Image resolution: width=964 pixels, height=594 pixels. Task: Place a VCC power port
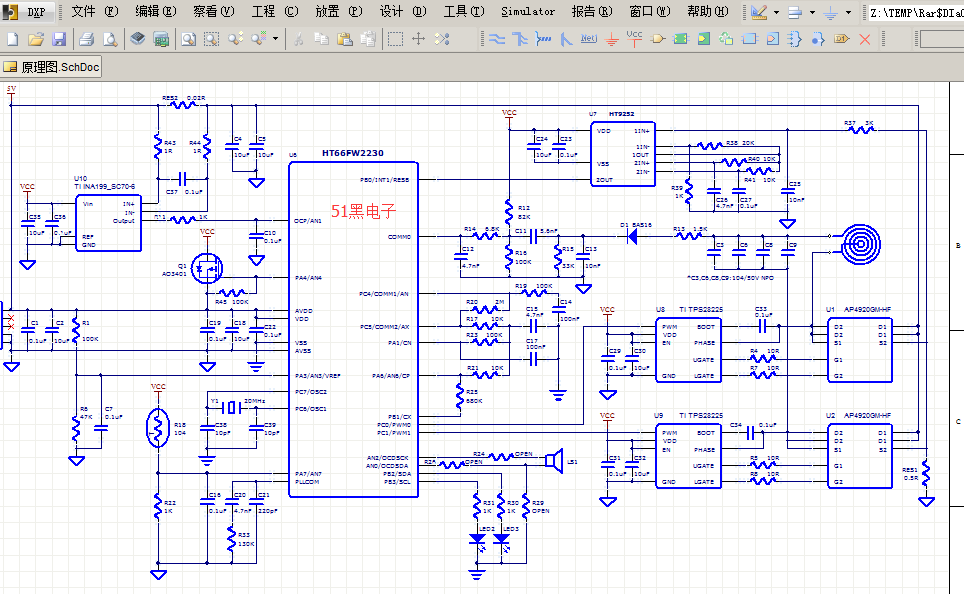[x=634, y=39]
